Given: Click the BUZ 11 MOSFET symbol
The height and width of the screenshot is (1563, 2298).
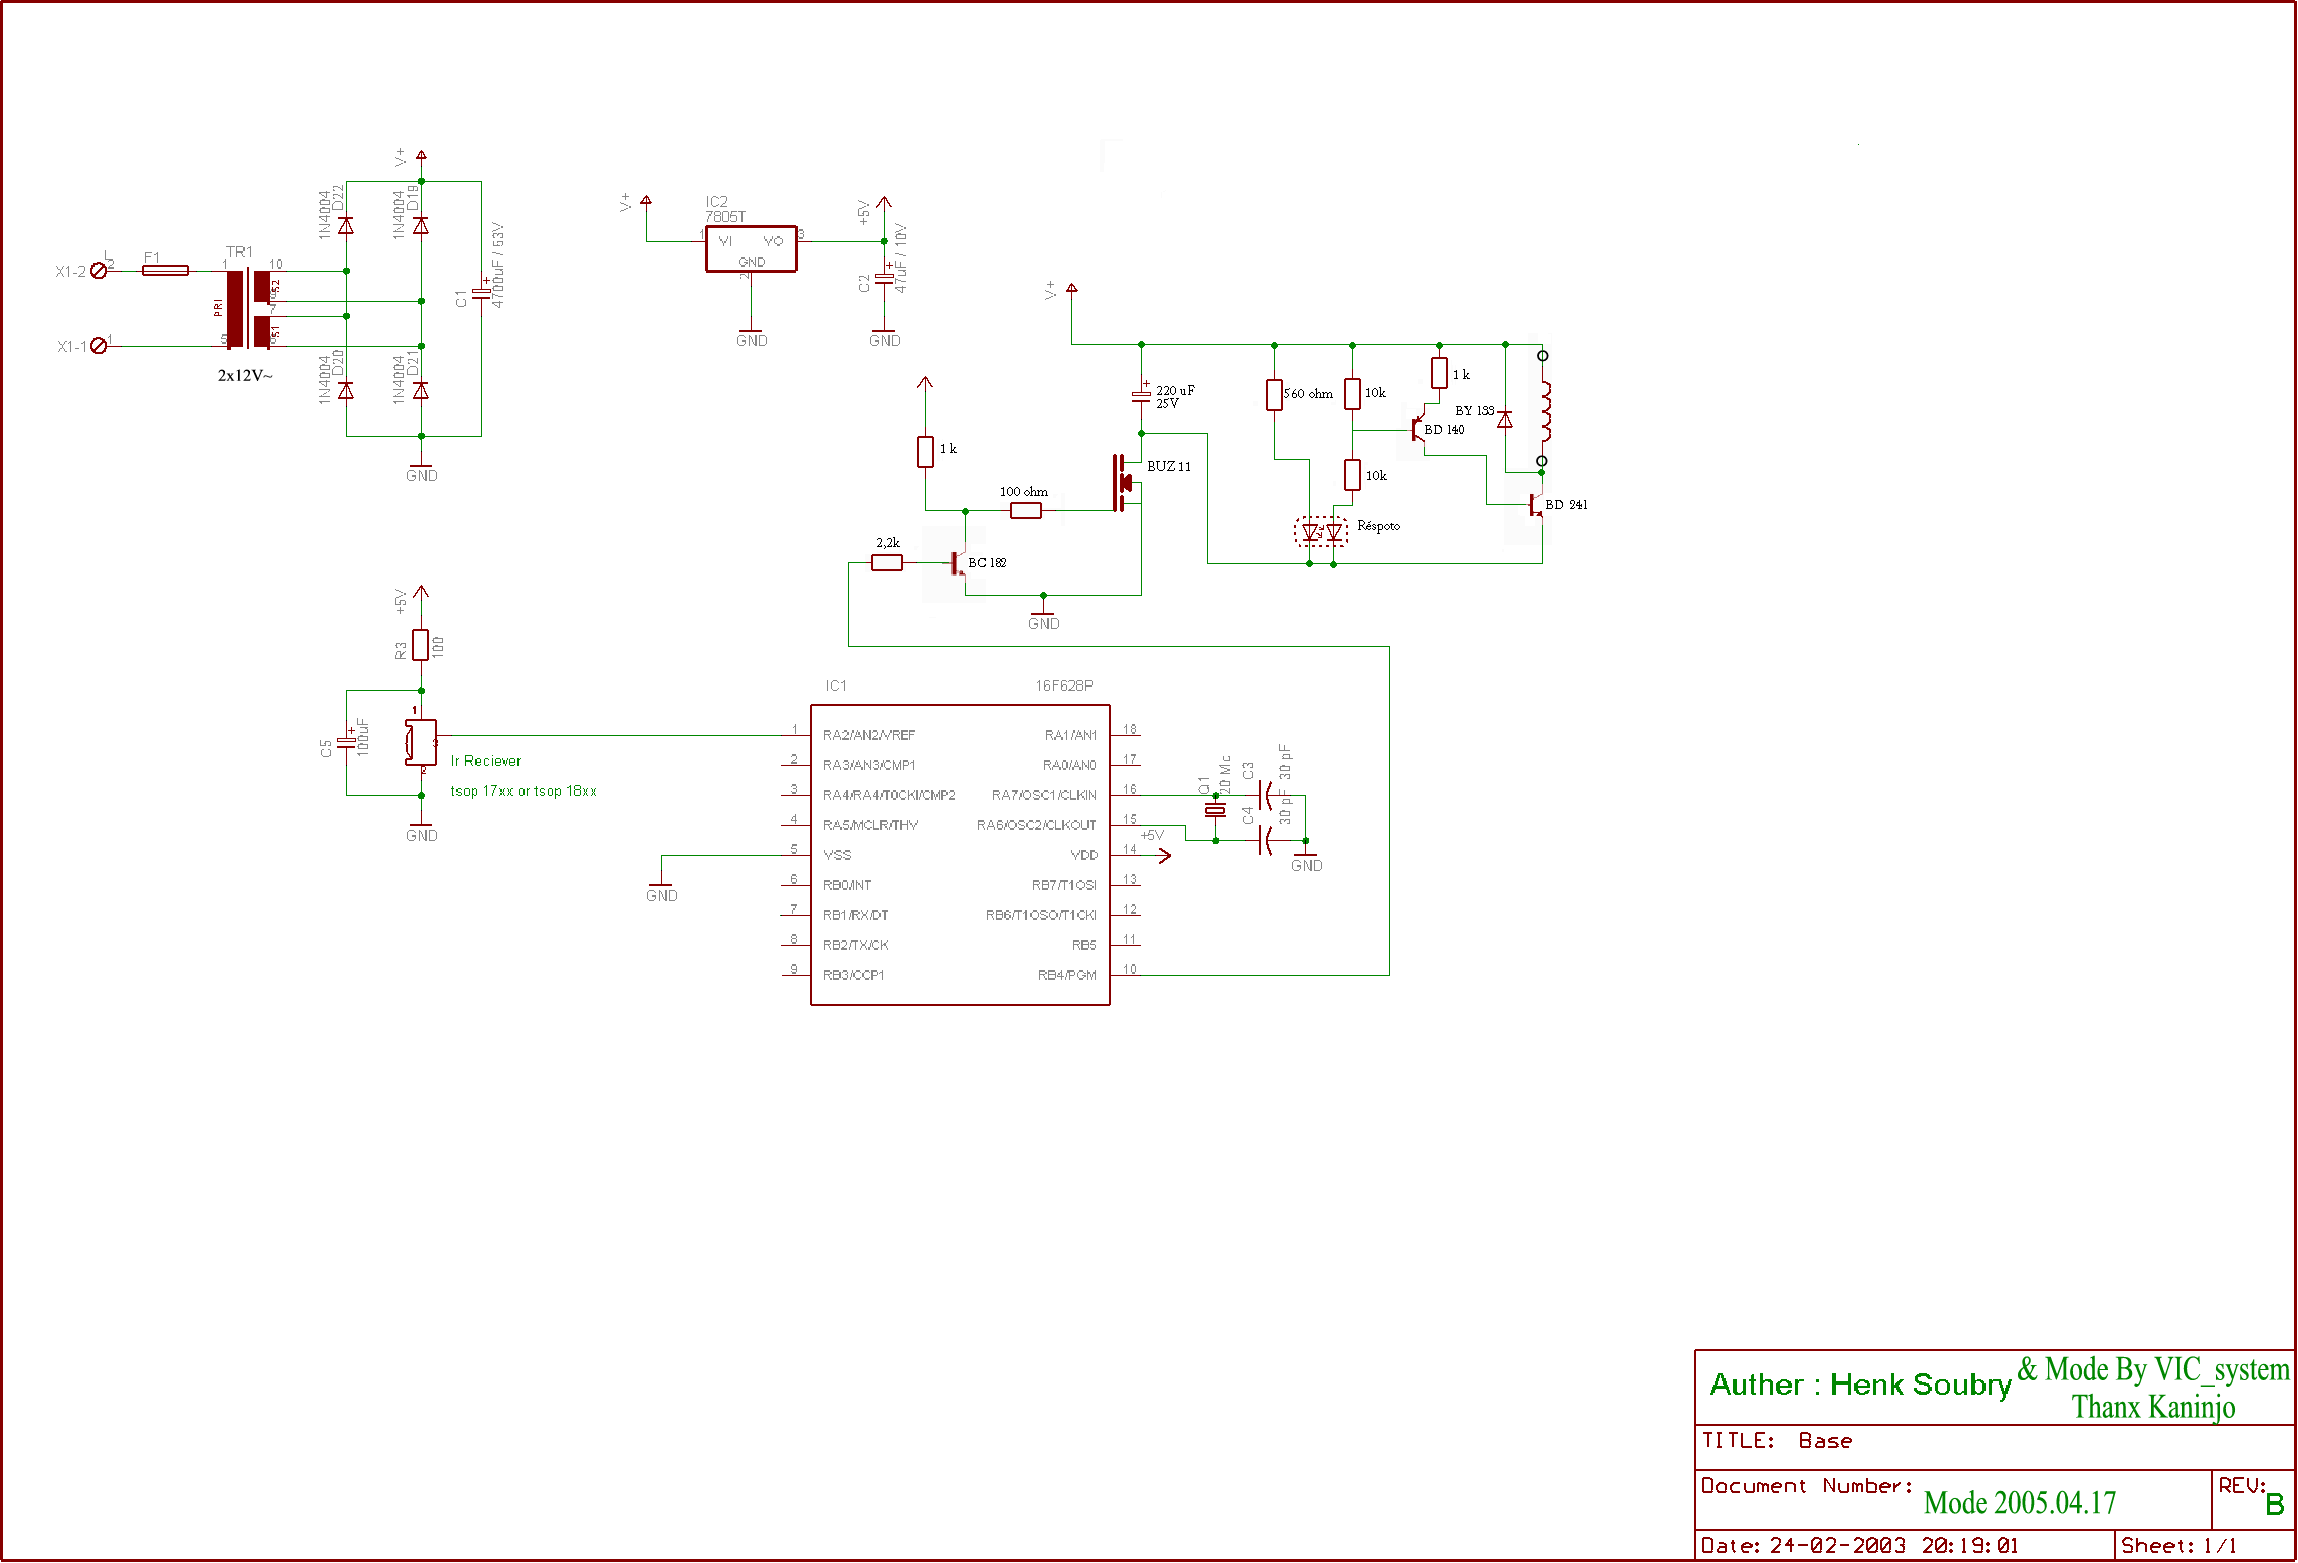Looking at the screenshot, I should point(1124,483).
